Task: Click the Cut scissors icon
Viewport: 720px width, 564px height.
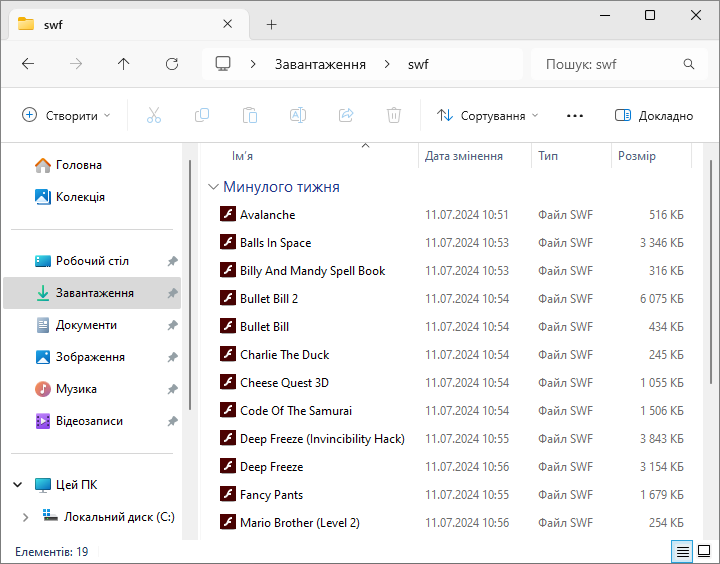Action: (x=154, y=116)
